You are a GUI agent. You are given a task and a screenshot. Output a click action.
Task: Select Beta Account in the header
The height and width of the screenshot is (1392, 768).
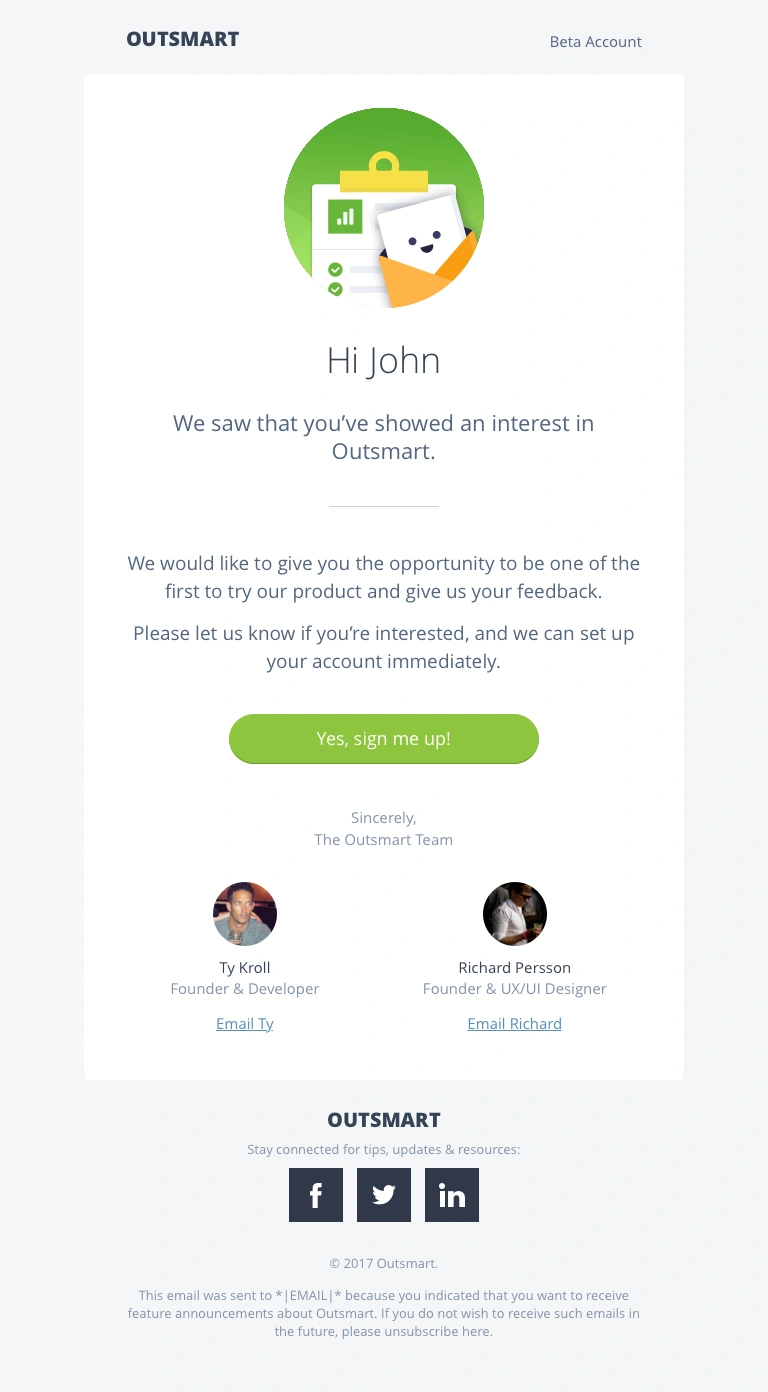pyautogui.click(x=595, y=42)
